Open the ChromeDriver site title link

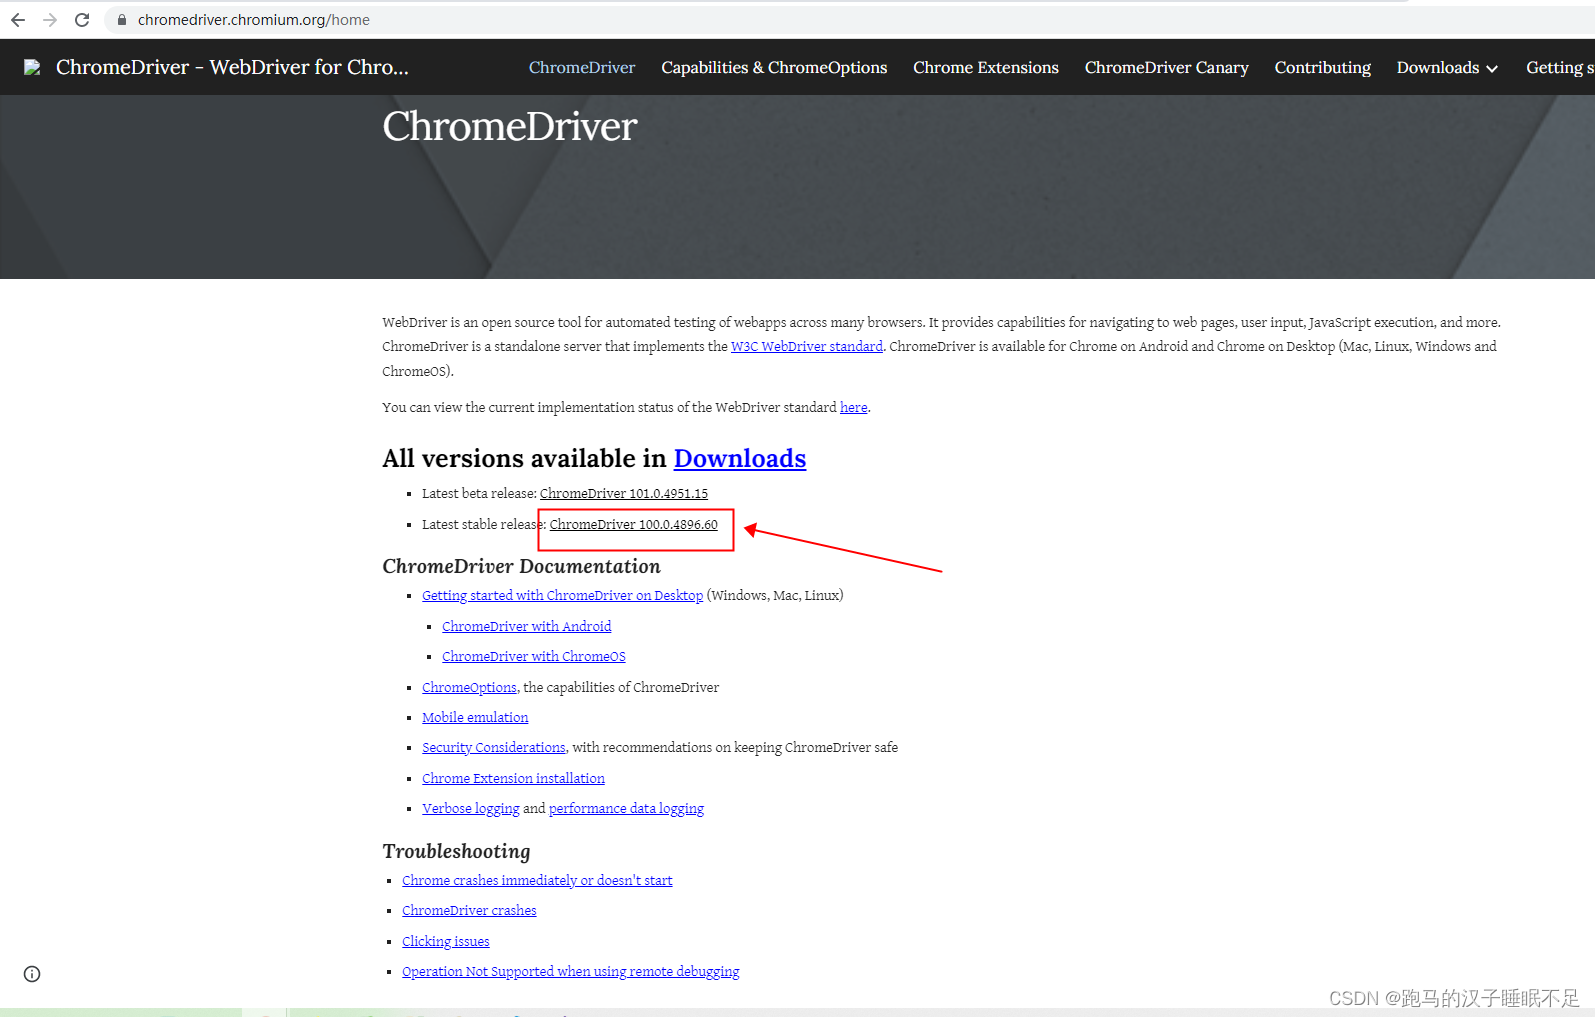[x=232, y=67]
